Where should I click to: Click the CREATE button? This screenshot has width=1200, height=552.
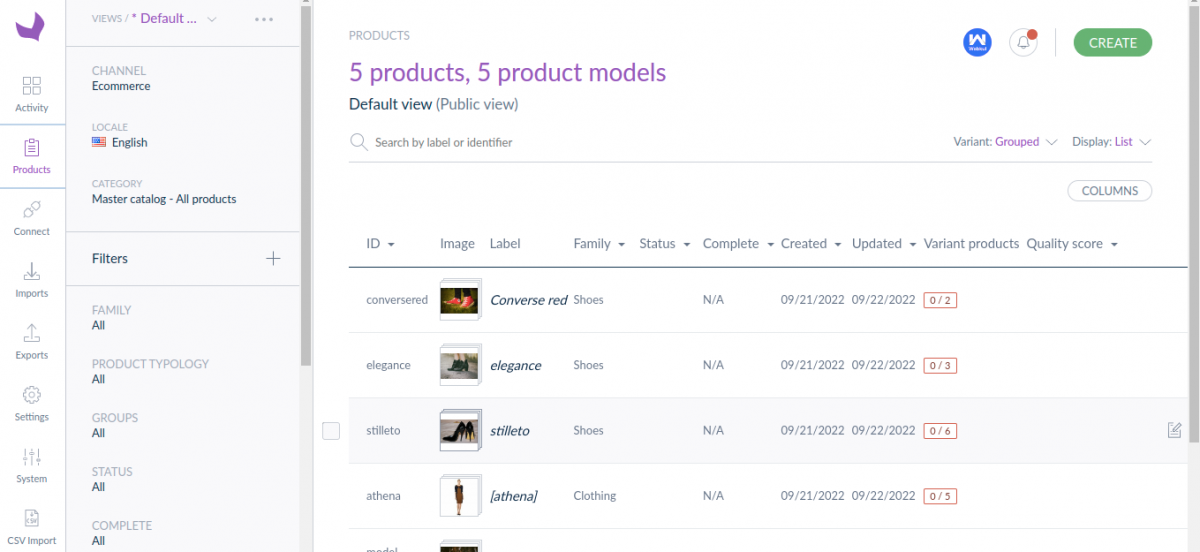(1113, 43)
